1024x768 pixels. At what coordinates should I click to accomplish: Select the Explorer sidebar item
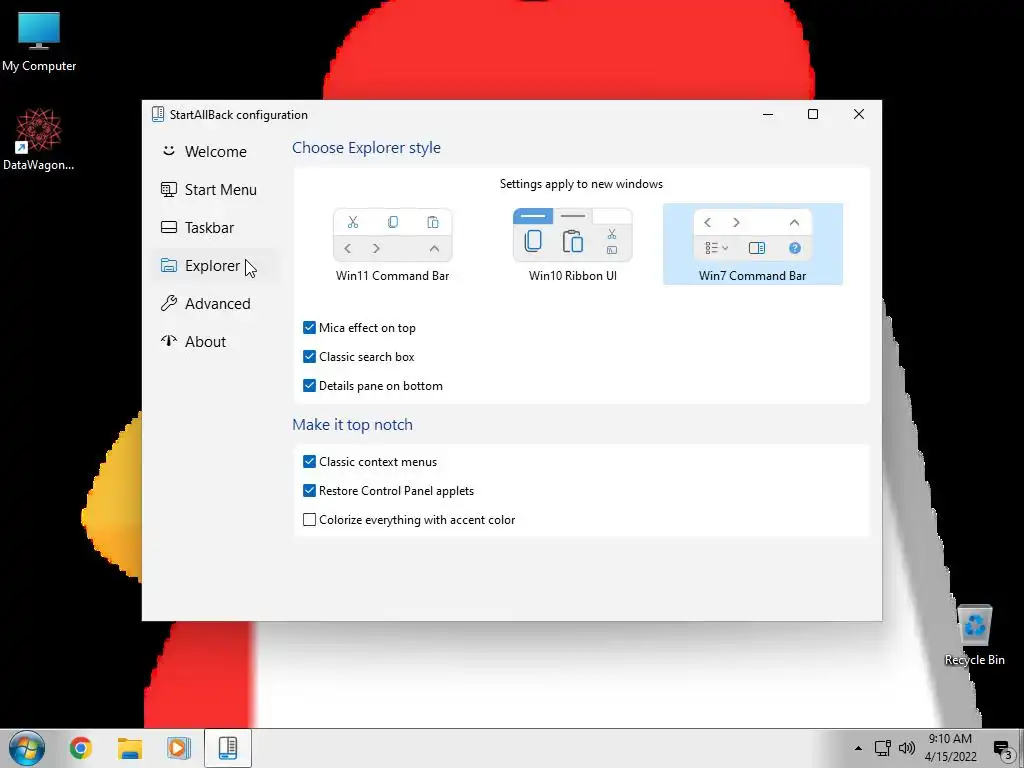pos(216,266)
